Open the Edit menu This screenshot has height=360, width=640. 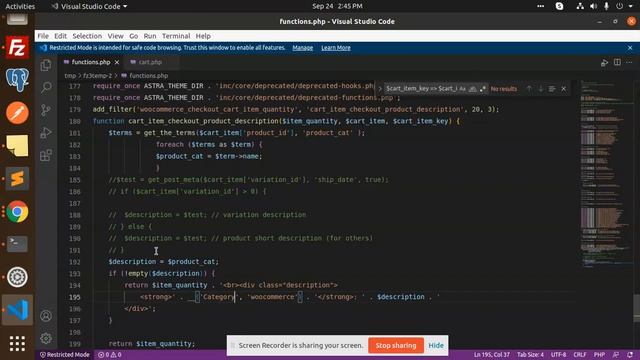pos(60,36)
